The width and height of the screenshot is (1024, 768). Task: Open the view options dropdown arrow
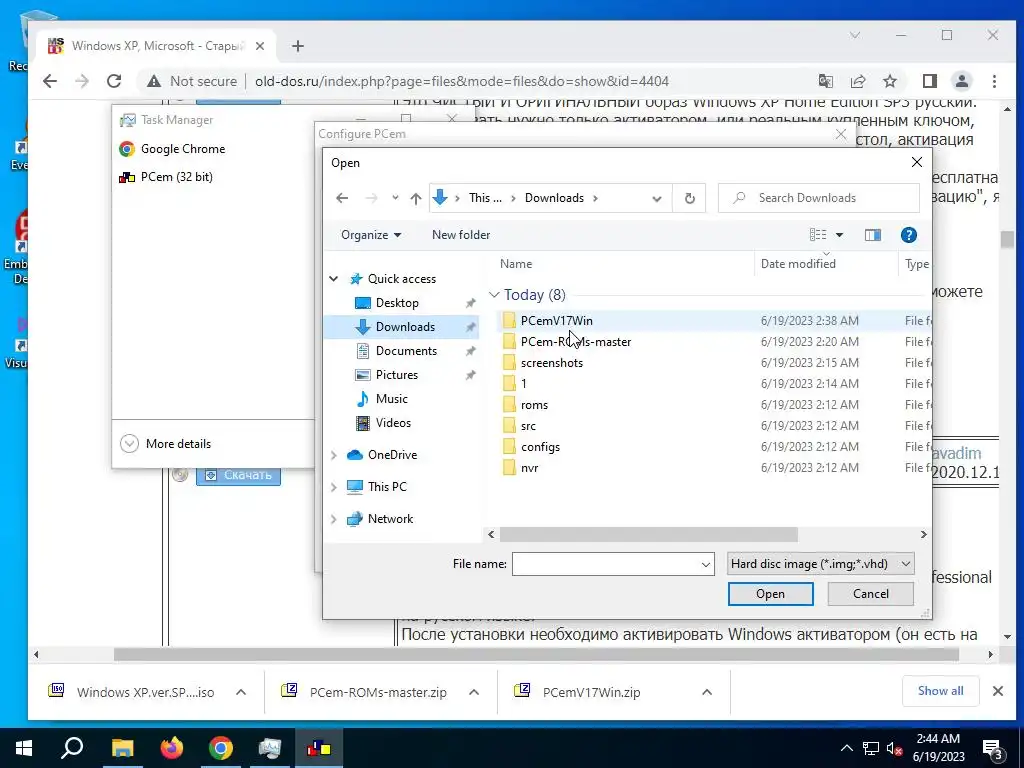pyautogui.click(x=839, y=235)
